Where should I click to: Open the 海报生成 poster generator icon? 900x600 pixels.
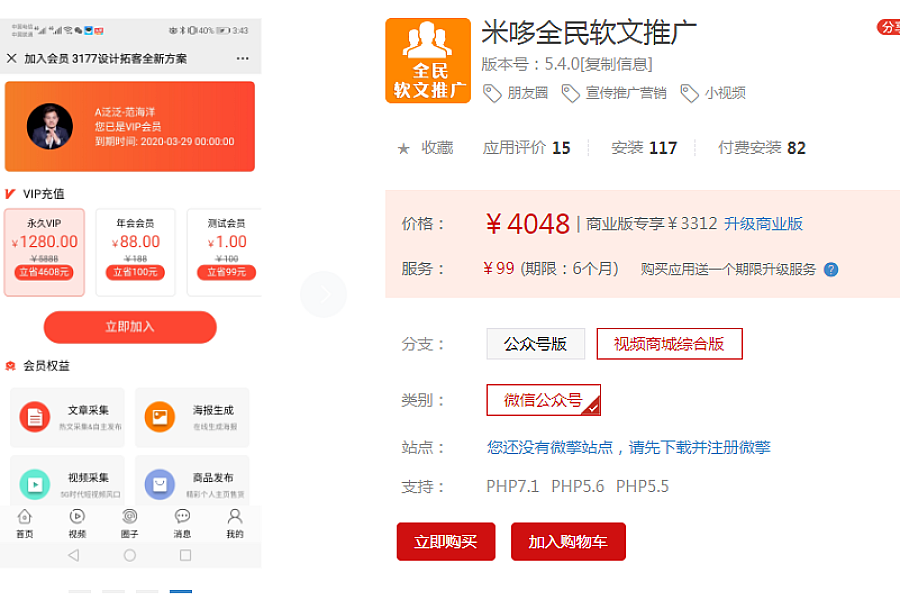click(x=160, y=417)
